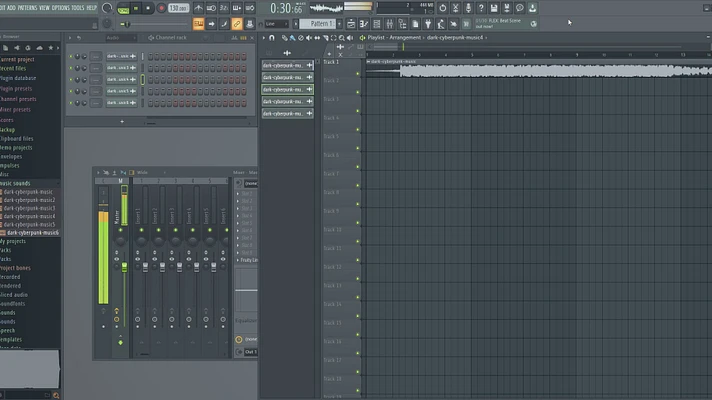Open the VIEW menu
Viewport: 712px width, 400px height.
coord(44,8)
